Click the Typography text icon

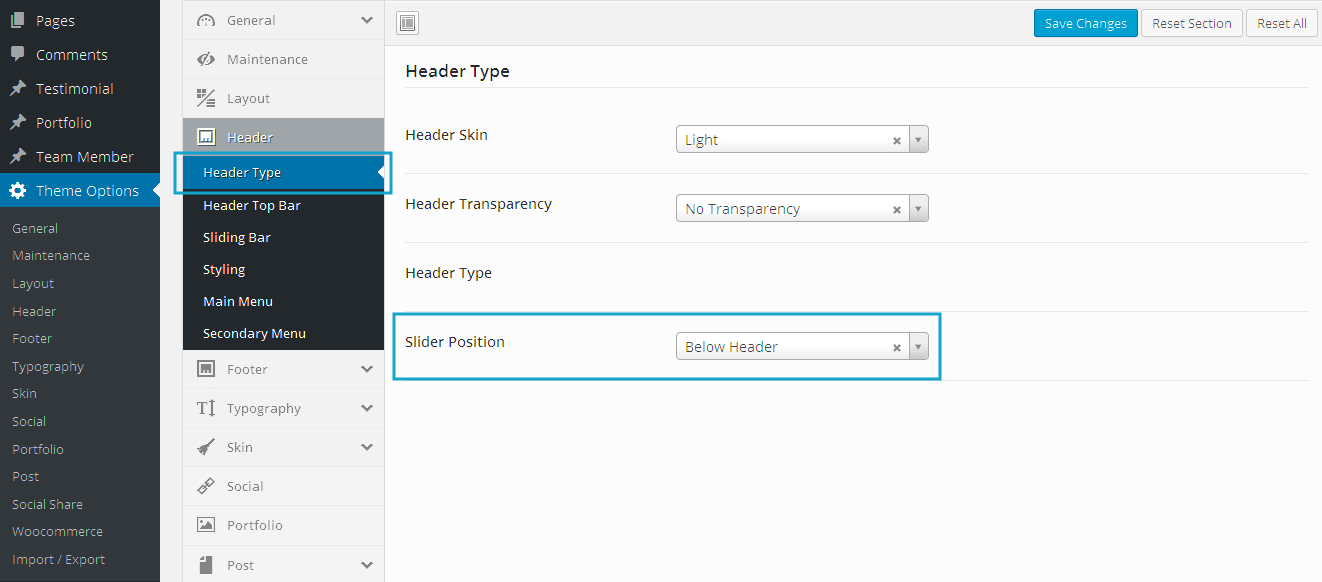click(206, 408)
